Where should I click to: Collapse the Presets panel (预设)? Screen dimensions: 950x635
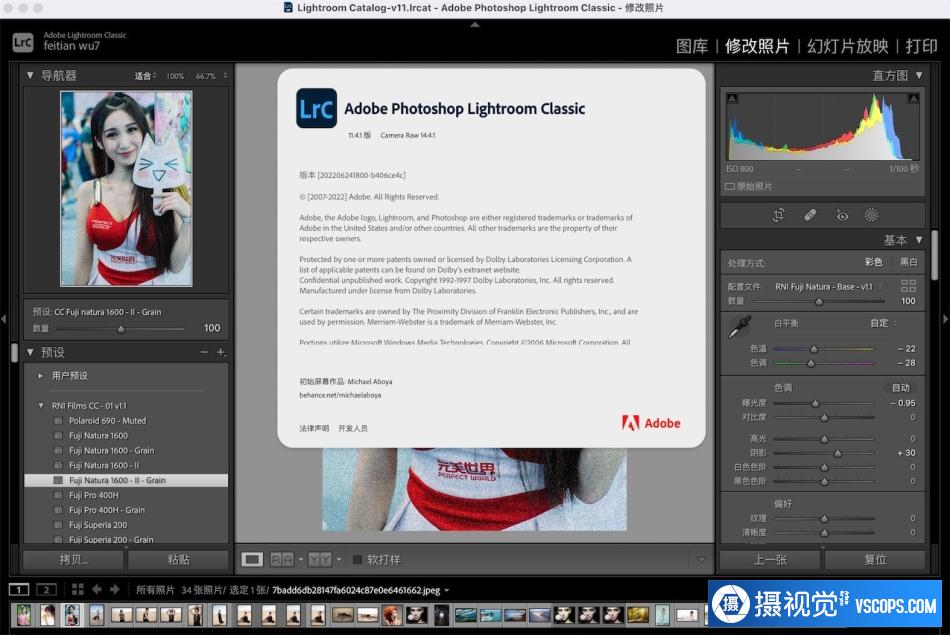tap(30, 352)
